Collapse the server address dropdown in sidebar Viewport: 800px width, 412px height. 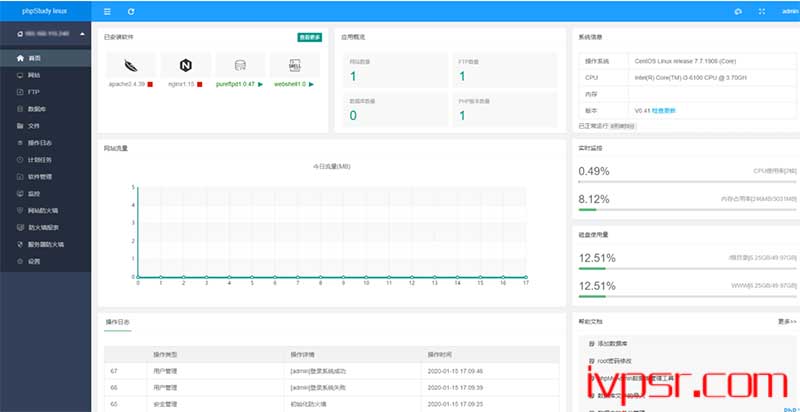coord(83,34)
